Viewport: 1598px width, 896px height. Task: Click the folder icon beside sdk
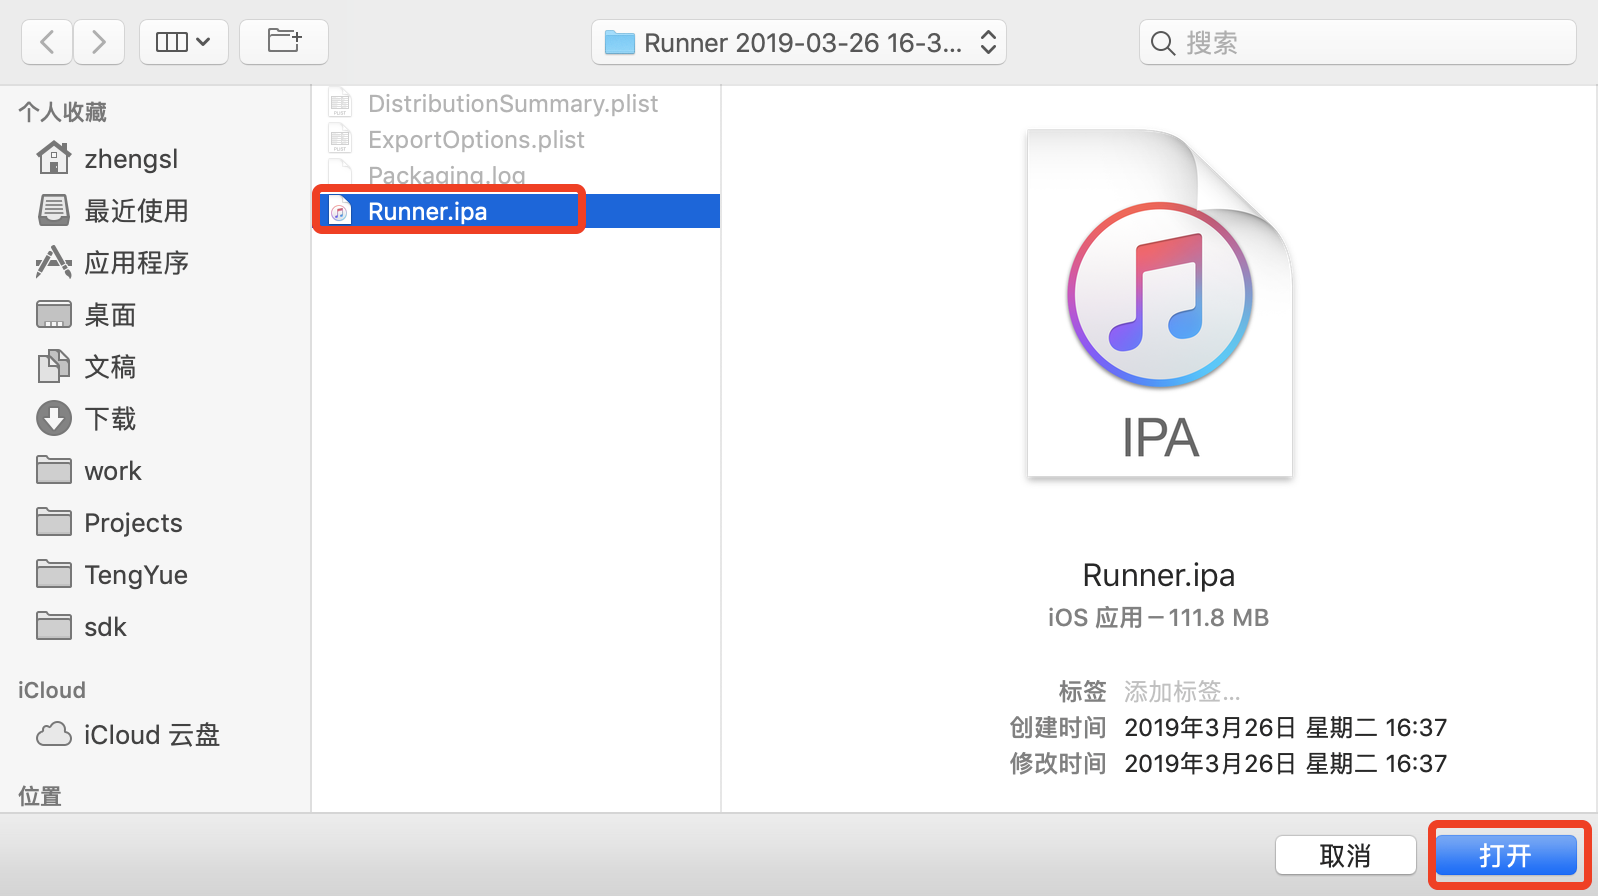tap(54, 625)
